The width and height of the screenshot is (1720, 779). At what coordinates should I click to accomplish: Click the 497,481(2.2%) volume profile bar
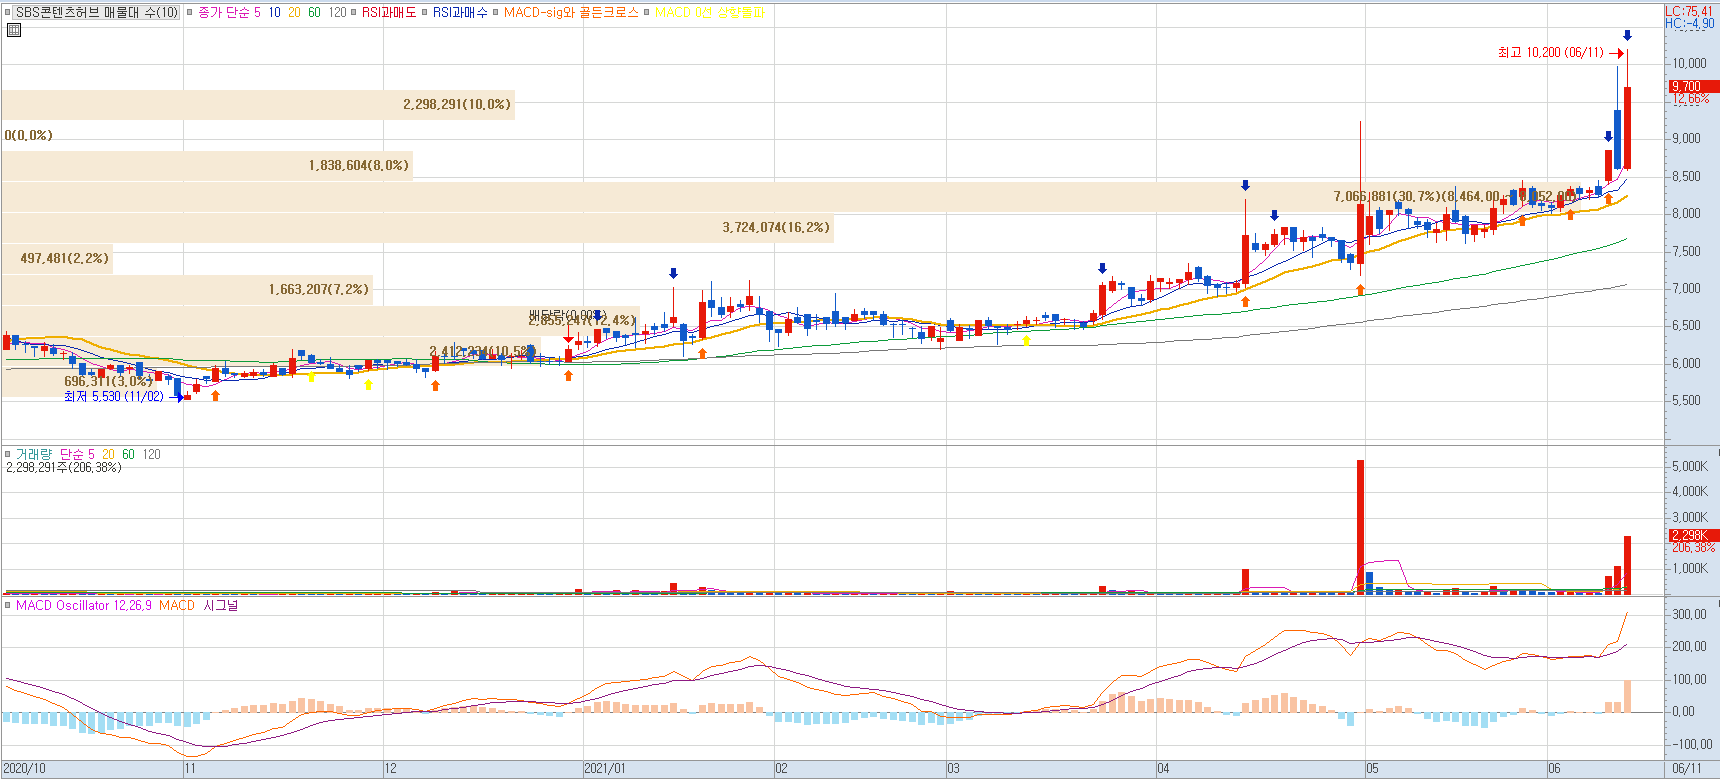57,258
